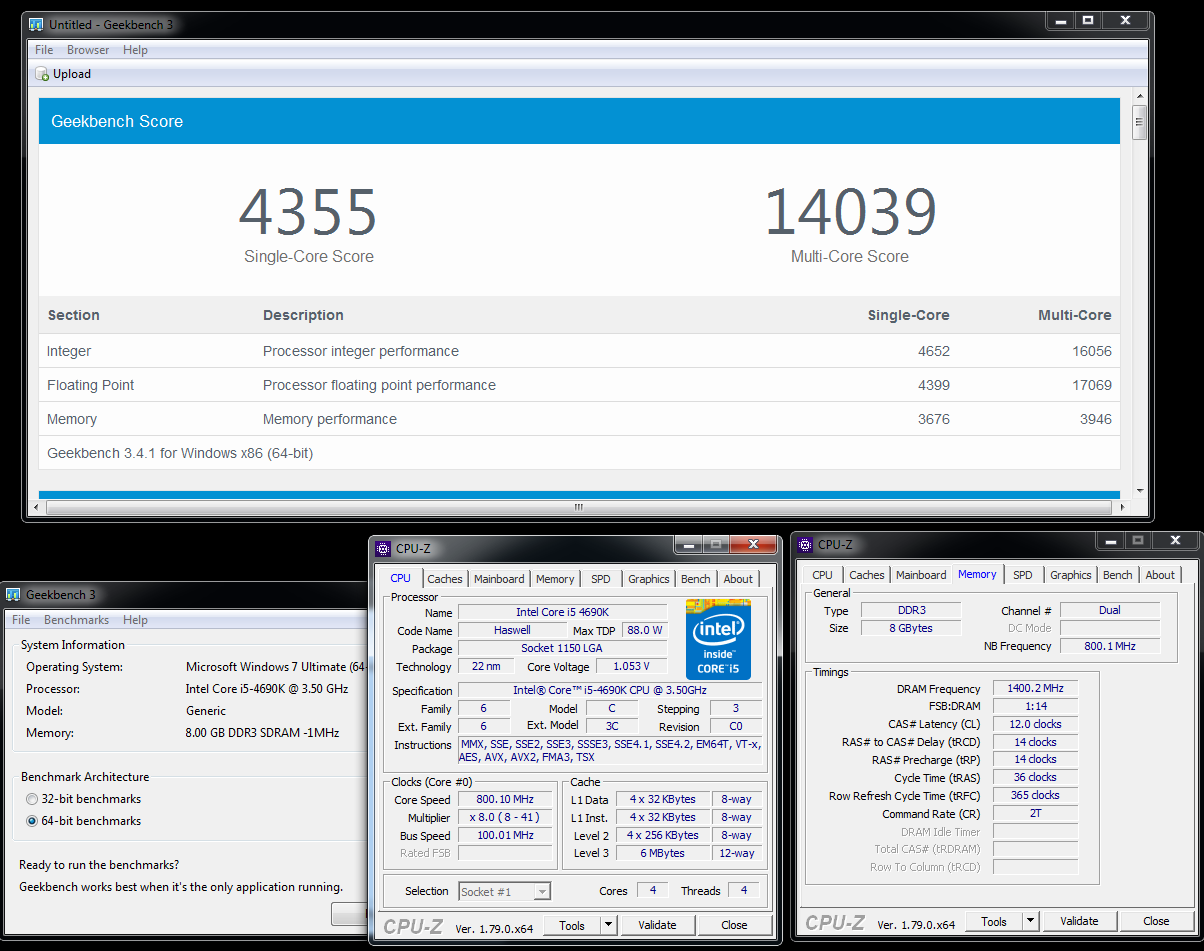The image size is (1204, 951).
Task: Switch to SPD tab in CPU-Z memory window
Action: [x=1023, y=575]
